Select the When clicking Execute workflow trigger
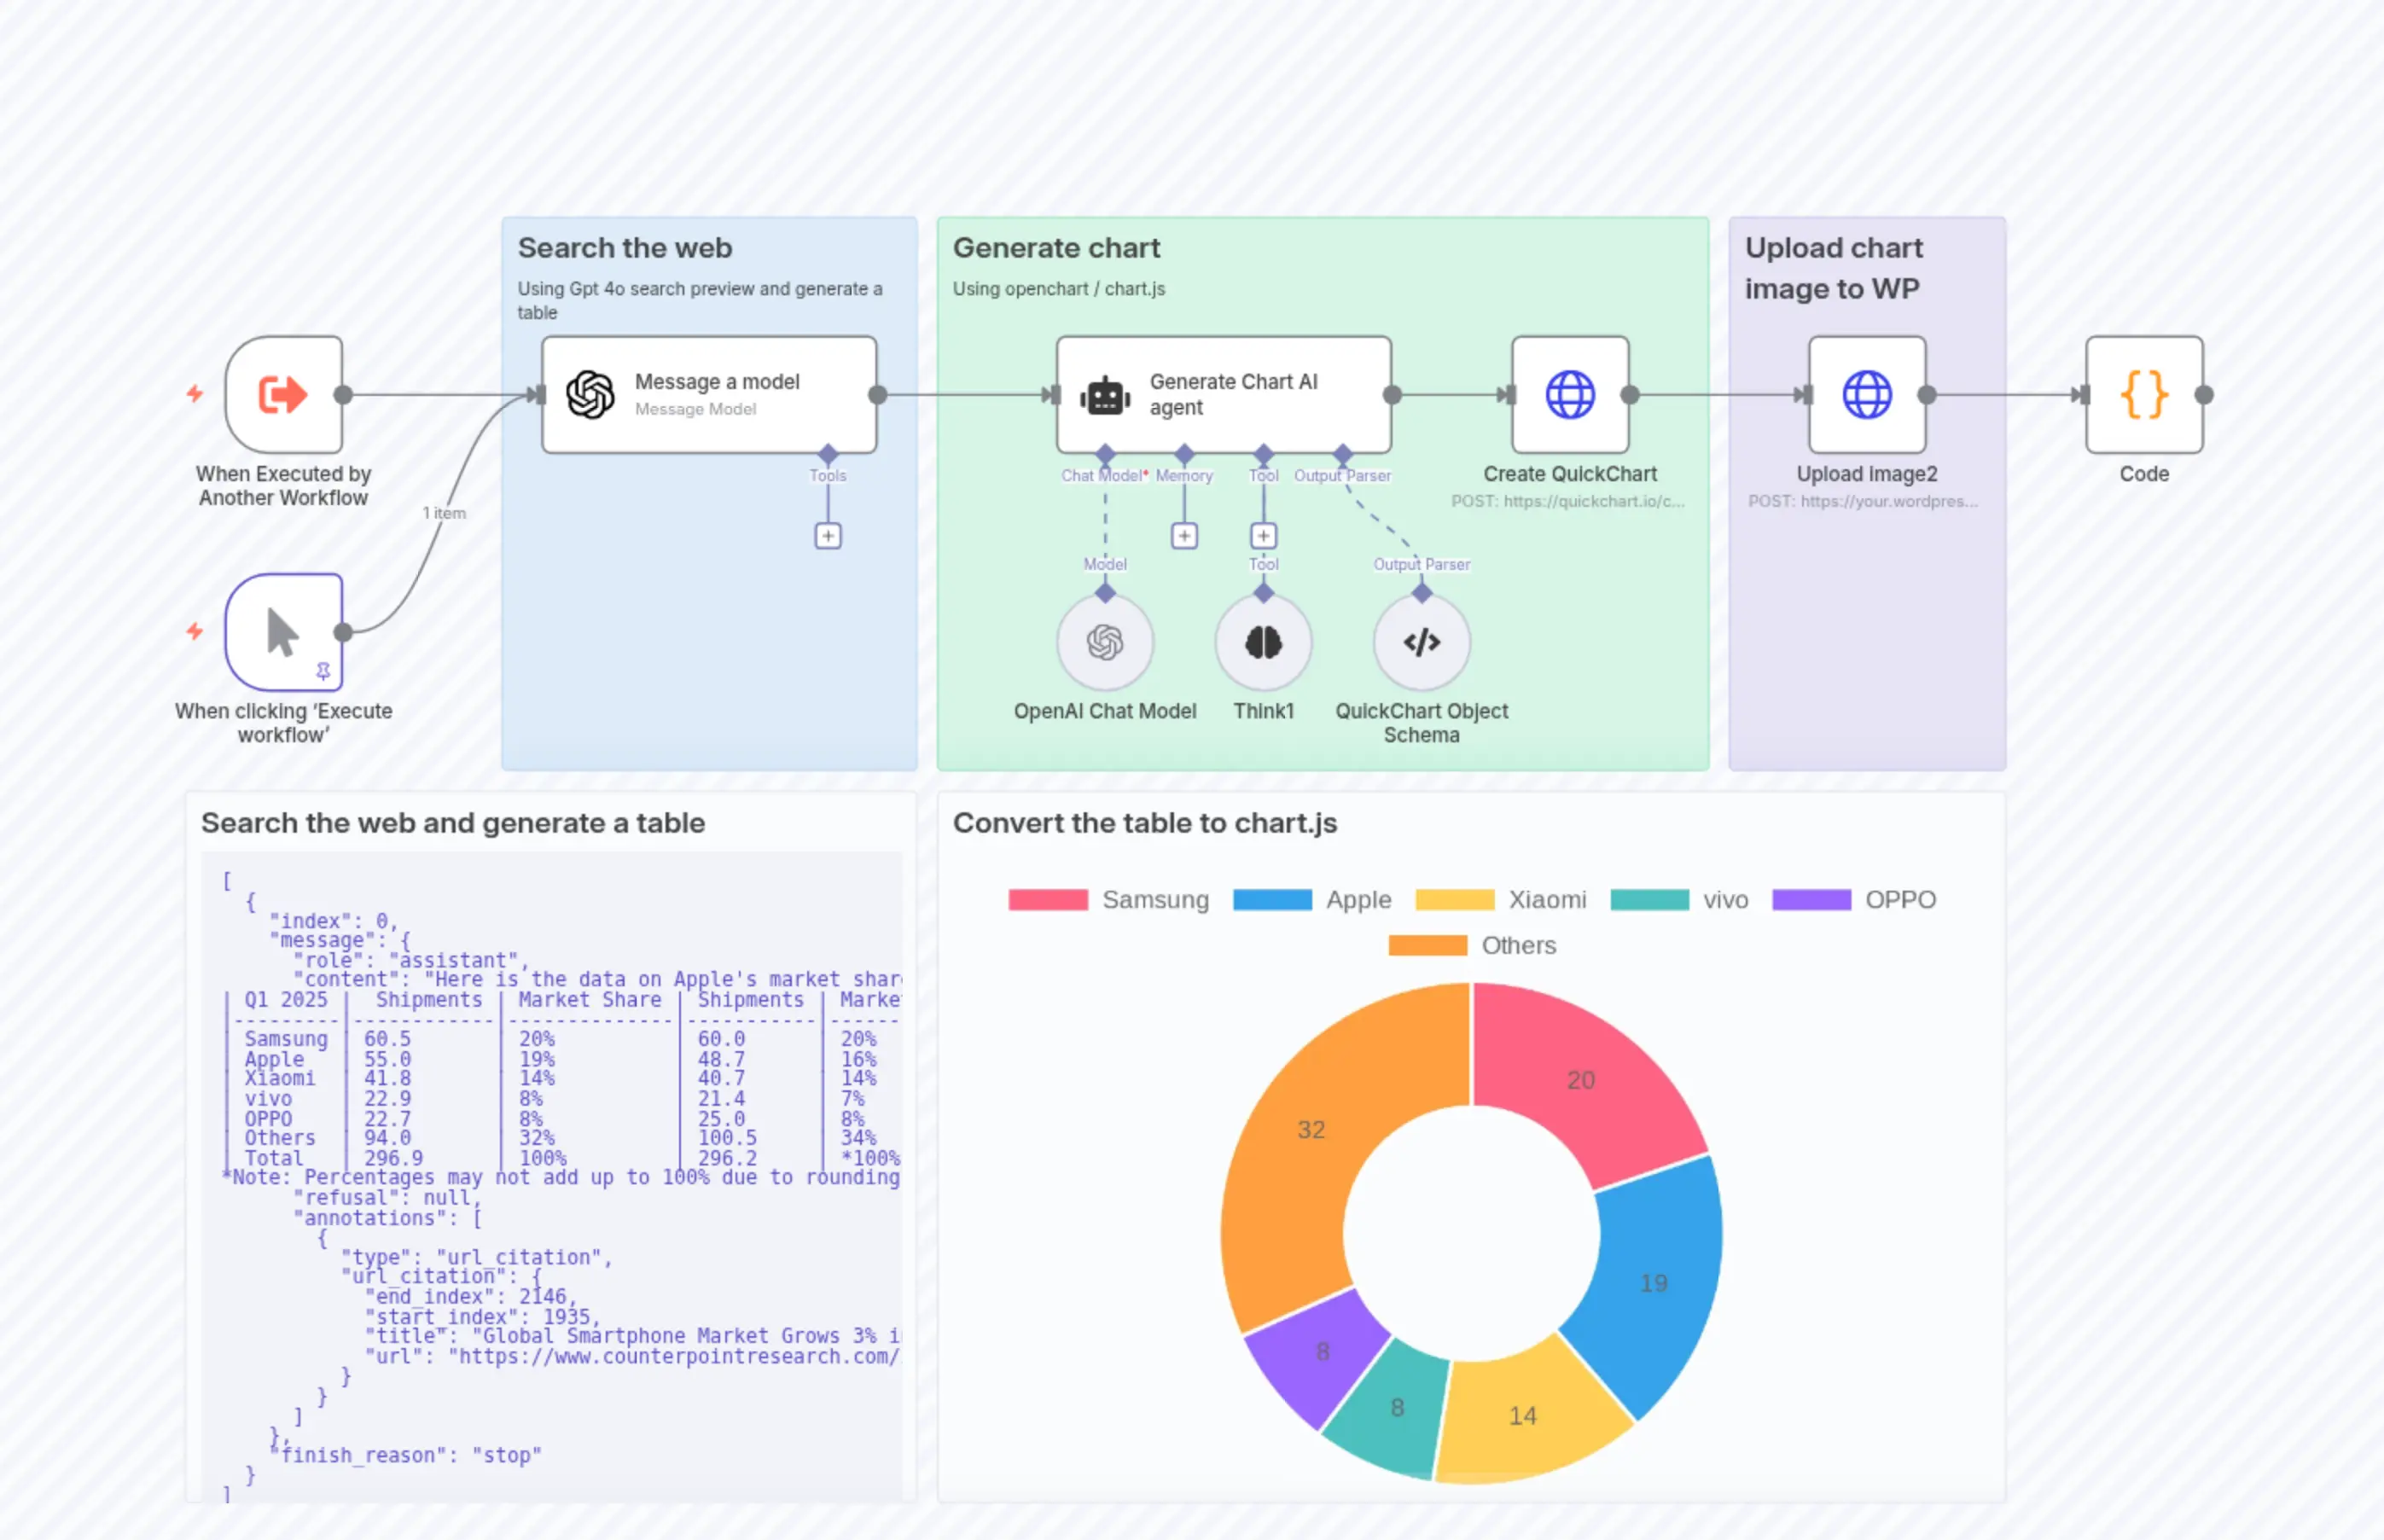The image size is (2384, 1540). point(283,632)
